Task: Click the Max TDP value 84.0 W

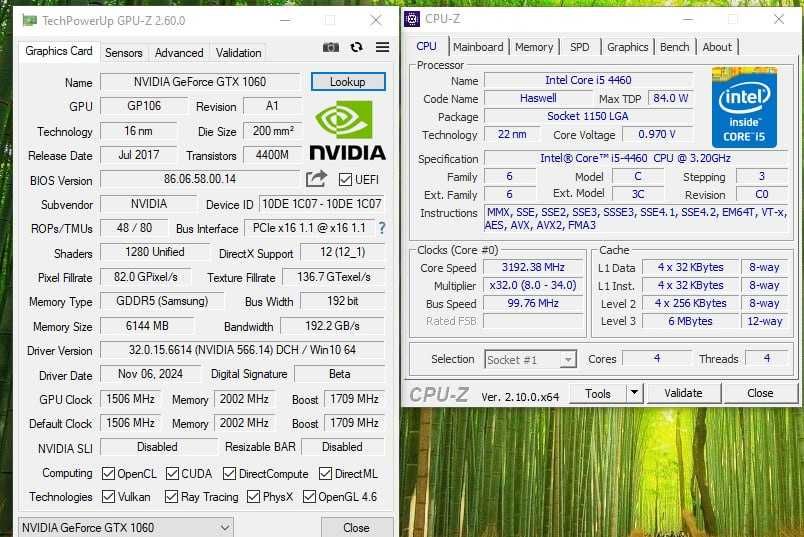Action: click(671, 98)
